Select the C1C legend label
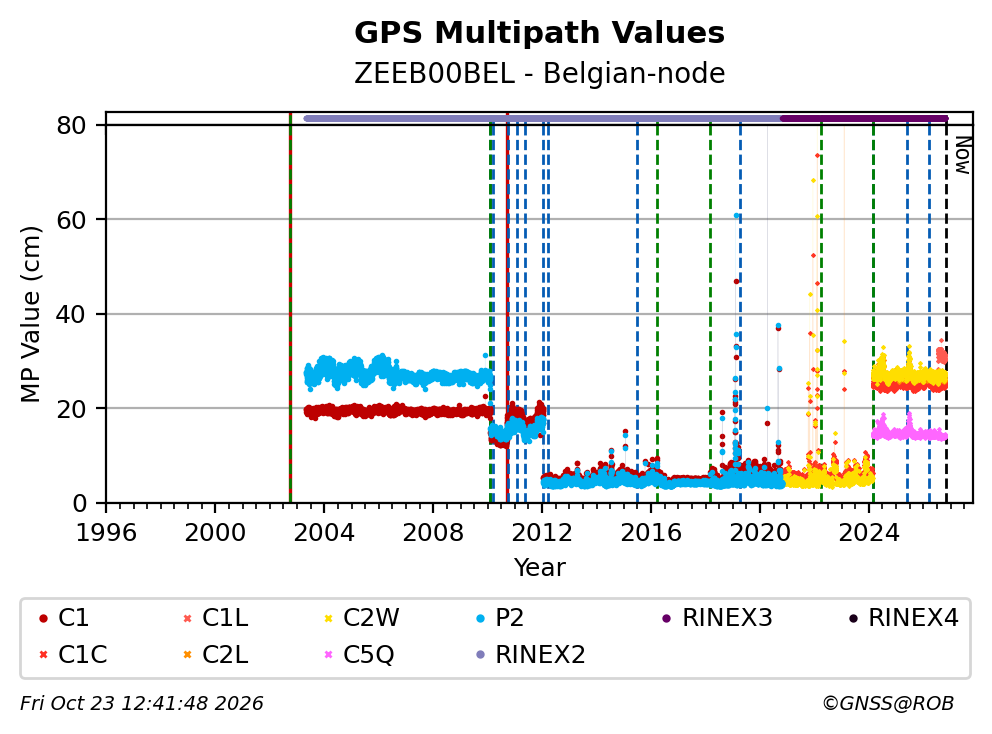Viewport: 992px width, 734px height. pyautogui.click(x=82, y=654)
